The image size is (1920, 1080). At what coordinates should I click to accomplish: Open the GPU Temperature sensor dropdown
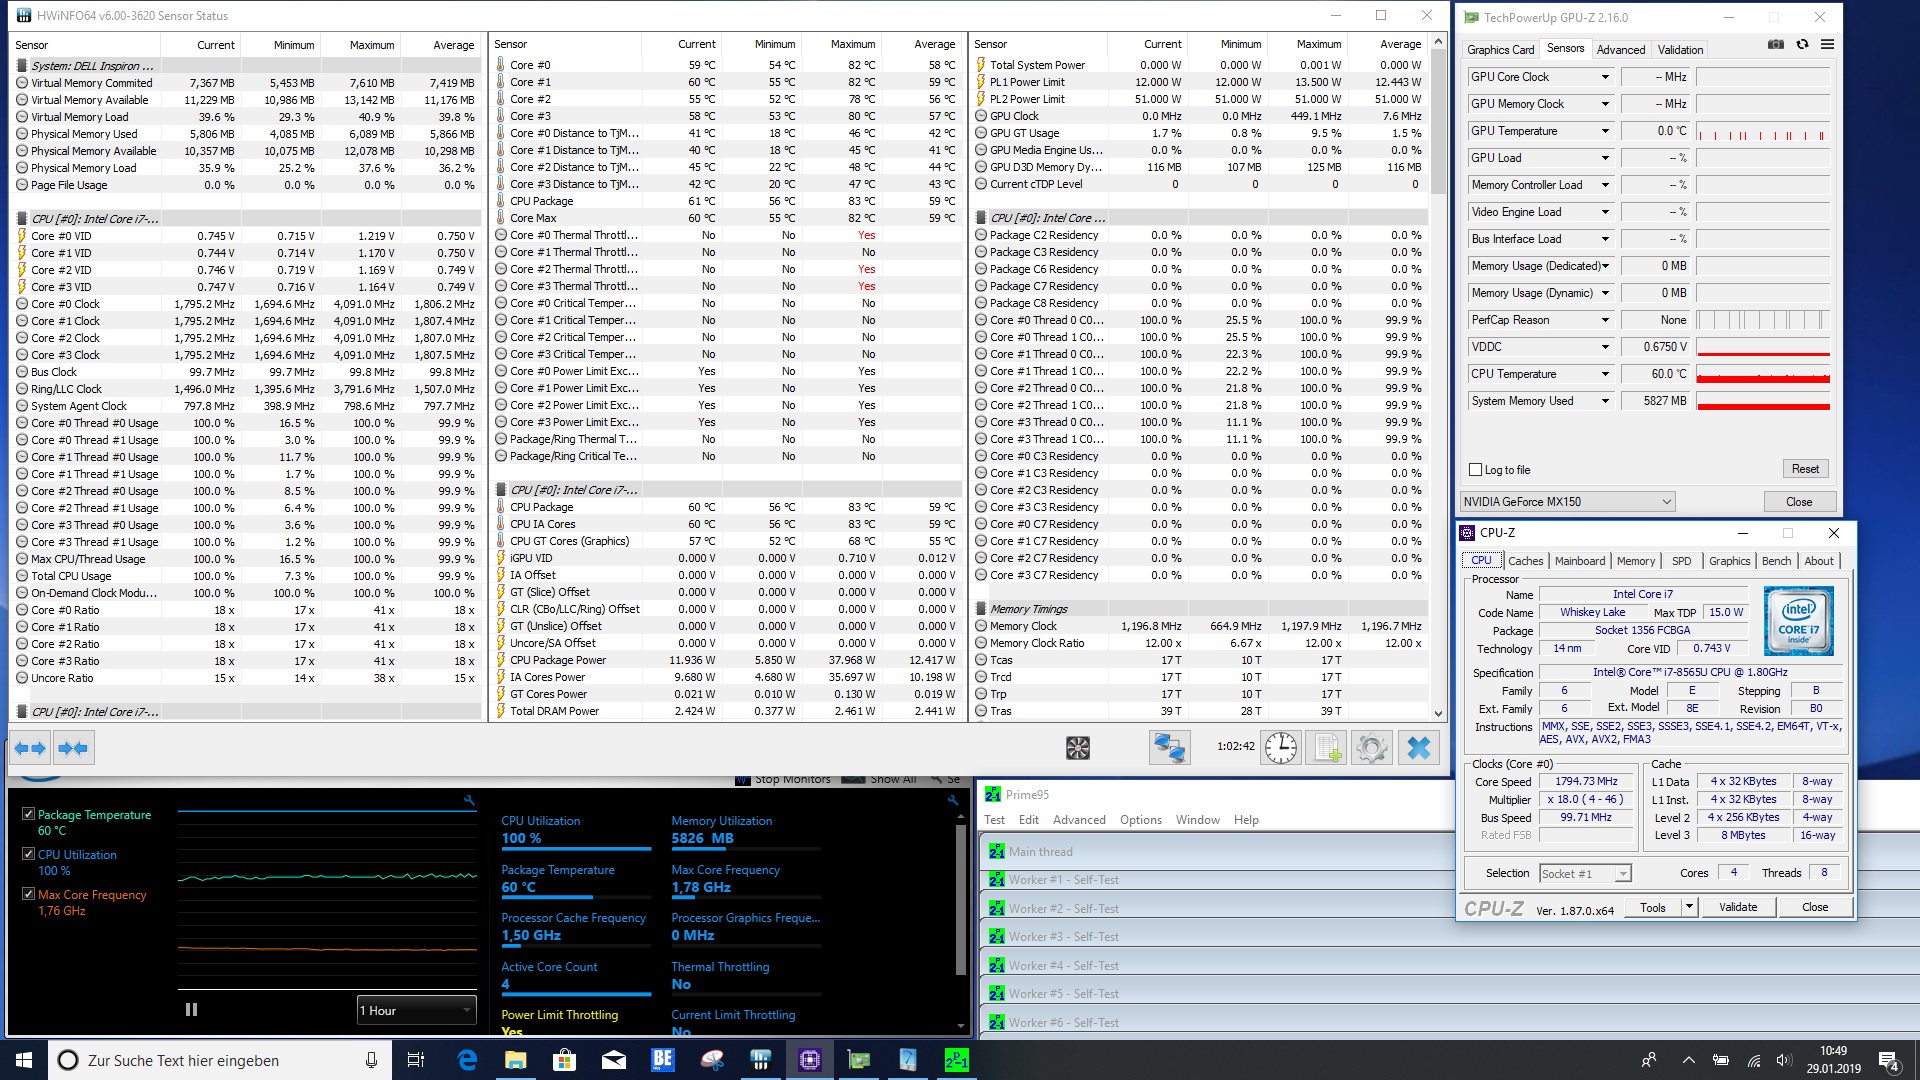[x=1605, y=131]
